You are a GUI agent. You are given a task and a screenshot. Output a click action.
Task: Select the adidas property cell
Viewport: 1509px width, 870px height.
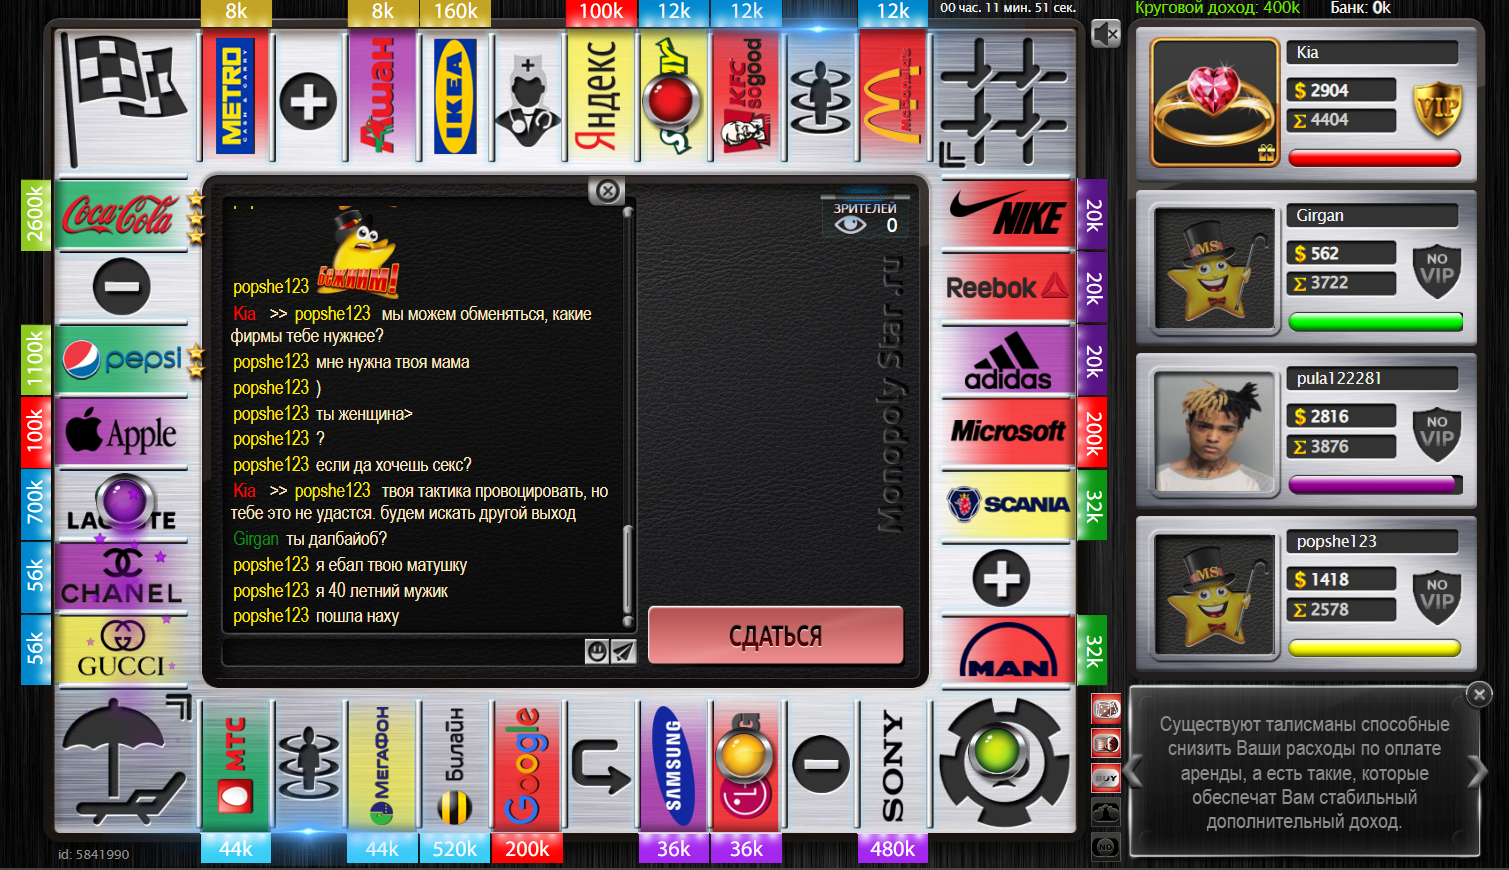coord(1008,360)
